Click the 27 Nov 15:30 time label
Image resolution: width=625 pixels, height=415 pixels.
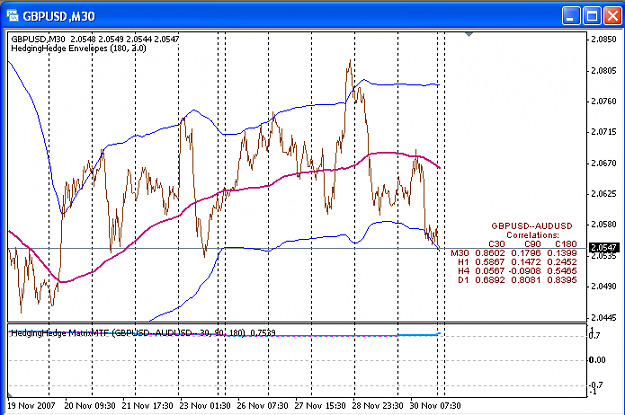[320, 406]
